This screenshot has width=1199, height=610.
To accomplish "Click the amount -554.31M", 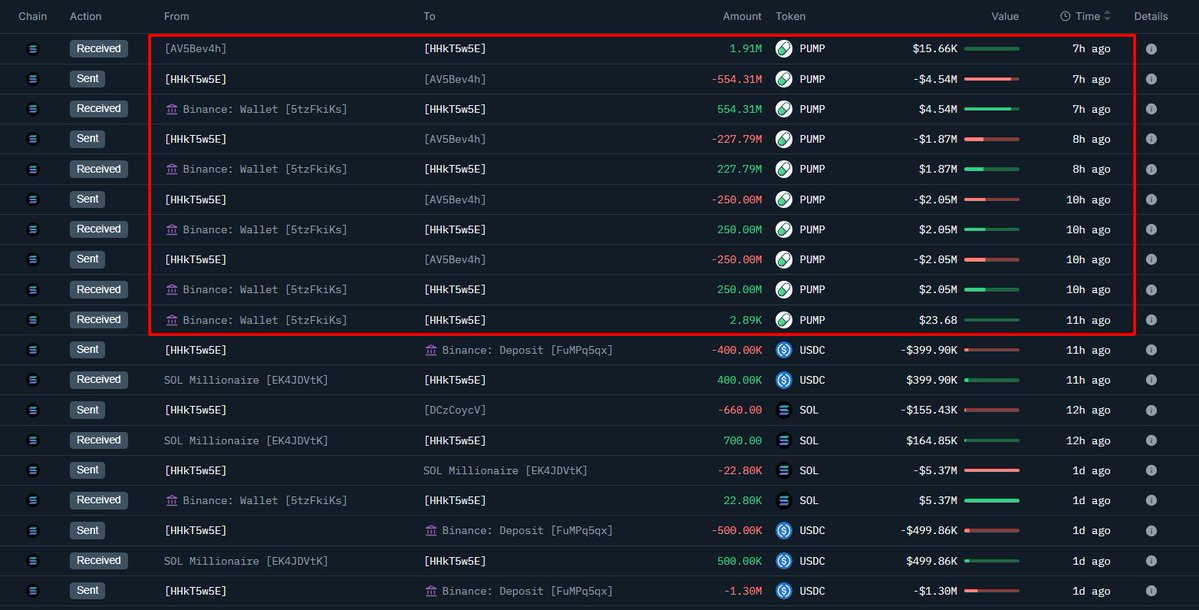I will (x=736, y=79).
